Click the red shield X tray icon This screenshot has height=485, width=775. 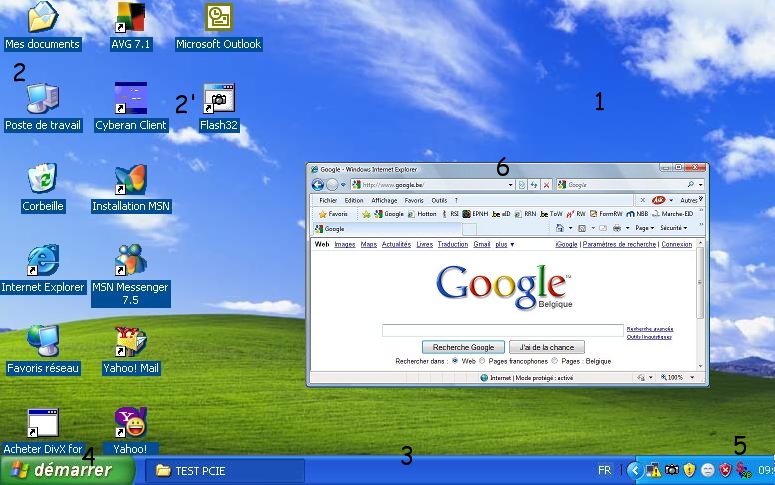click(x=725, y=470)
